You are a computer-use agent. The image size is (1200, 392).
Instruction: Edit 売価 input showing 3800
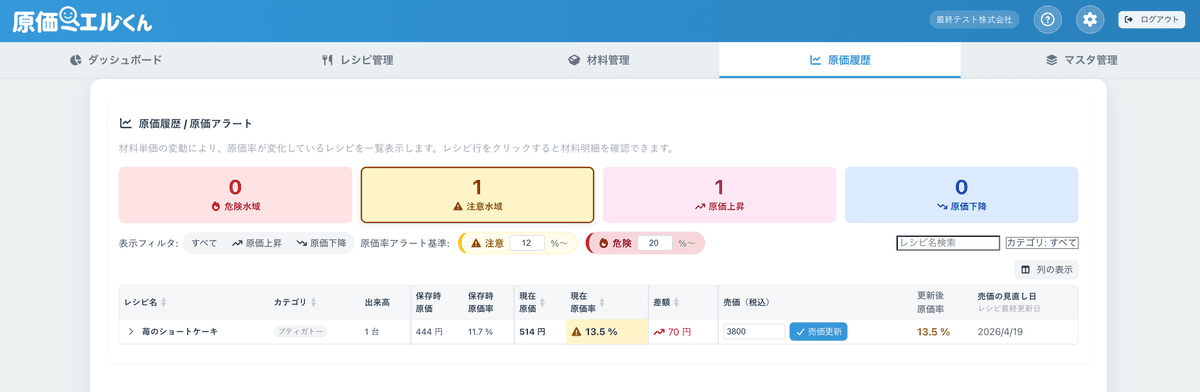pos(754,331)
